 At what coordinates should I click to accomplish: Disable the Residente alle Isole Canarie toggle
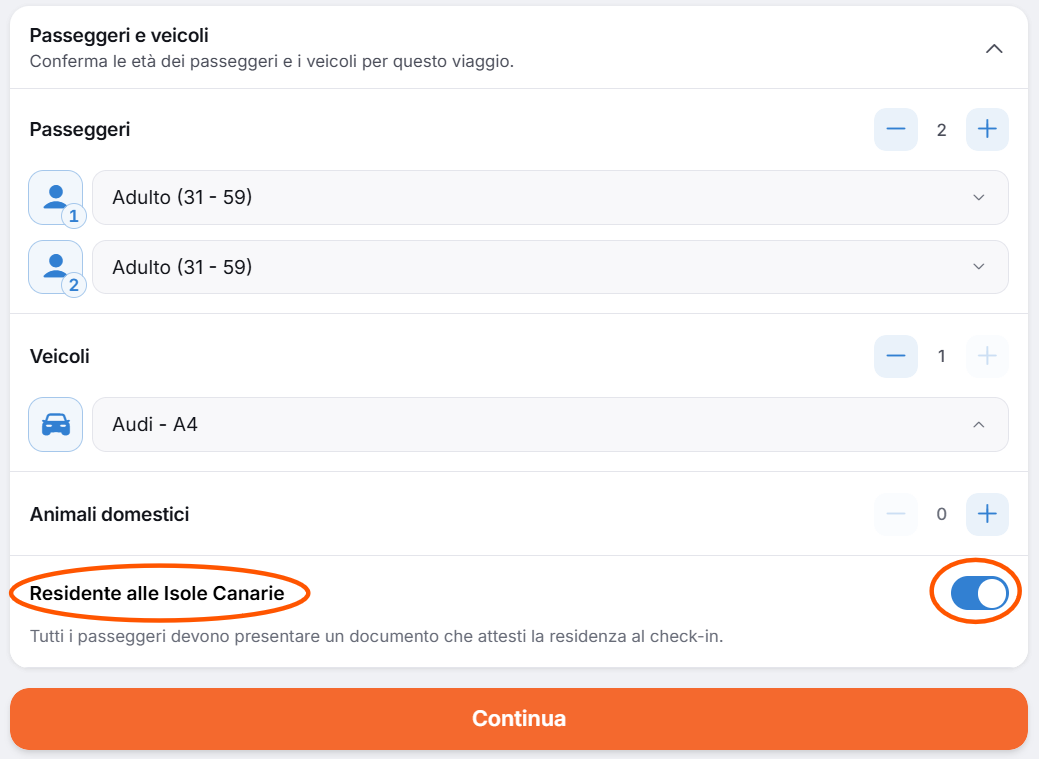coord(979,593)
